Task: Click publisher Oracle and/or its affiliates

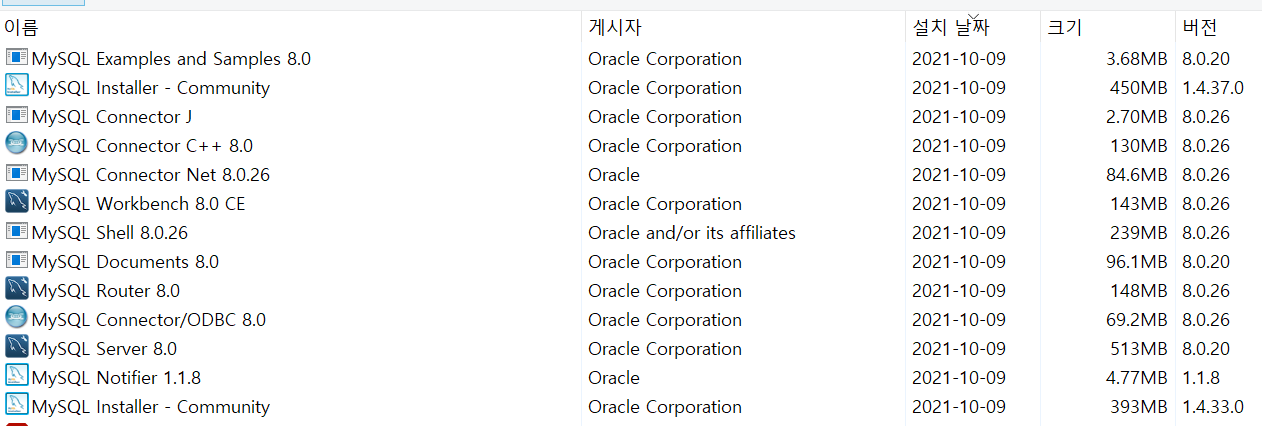Action: [692, 233]
